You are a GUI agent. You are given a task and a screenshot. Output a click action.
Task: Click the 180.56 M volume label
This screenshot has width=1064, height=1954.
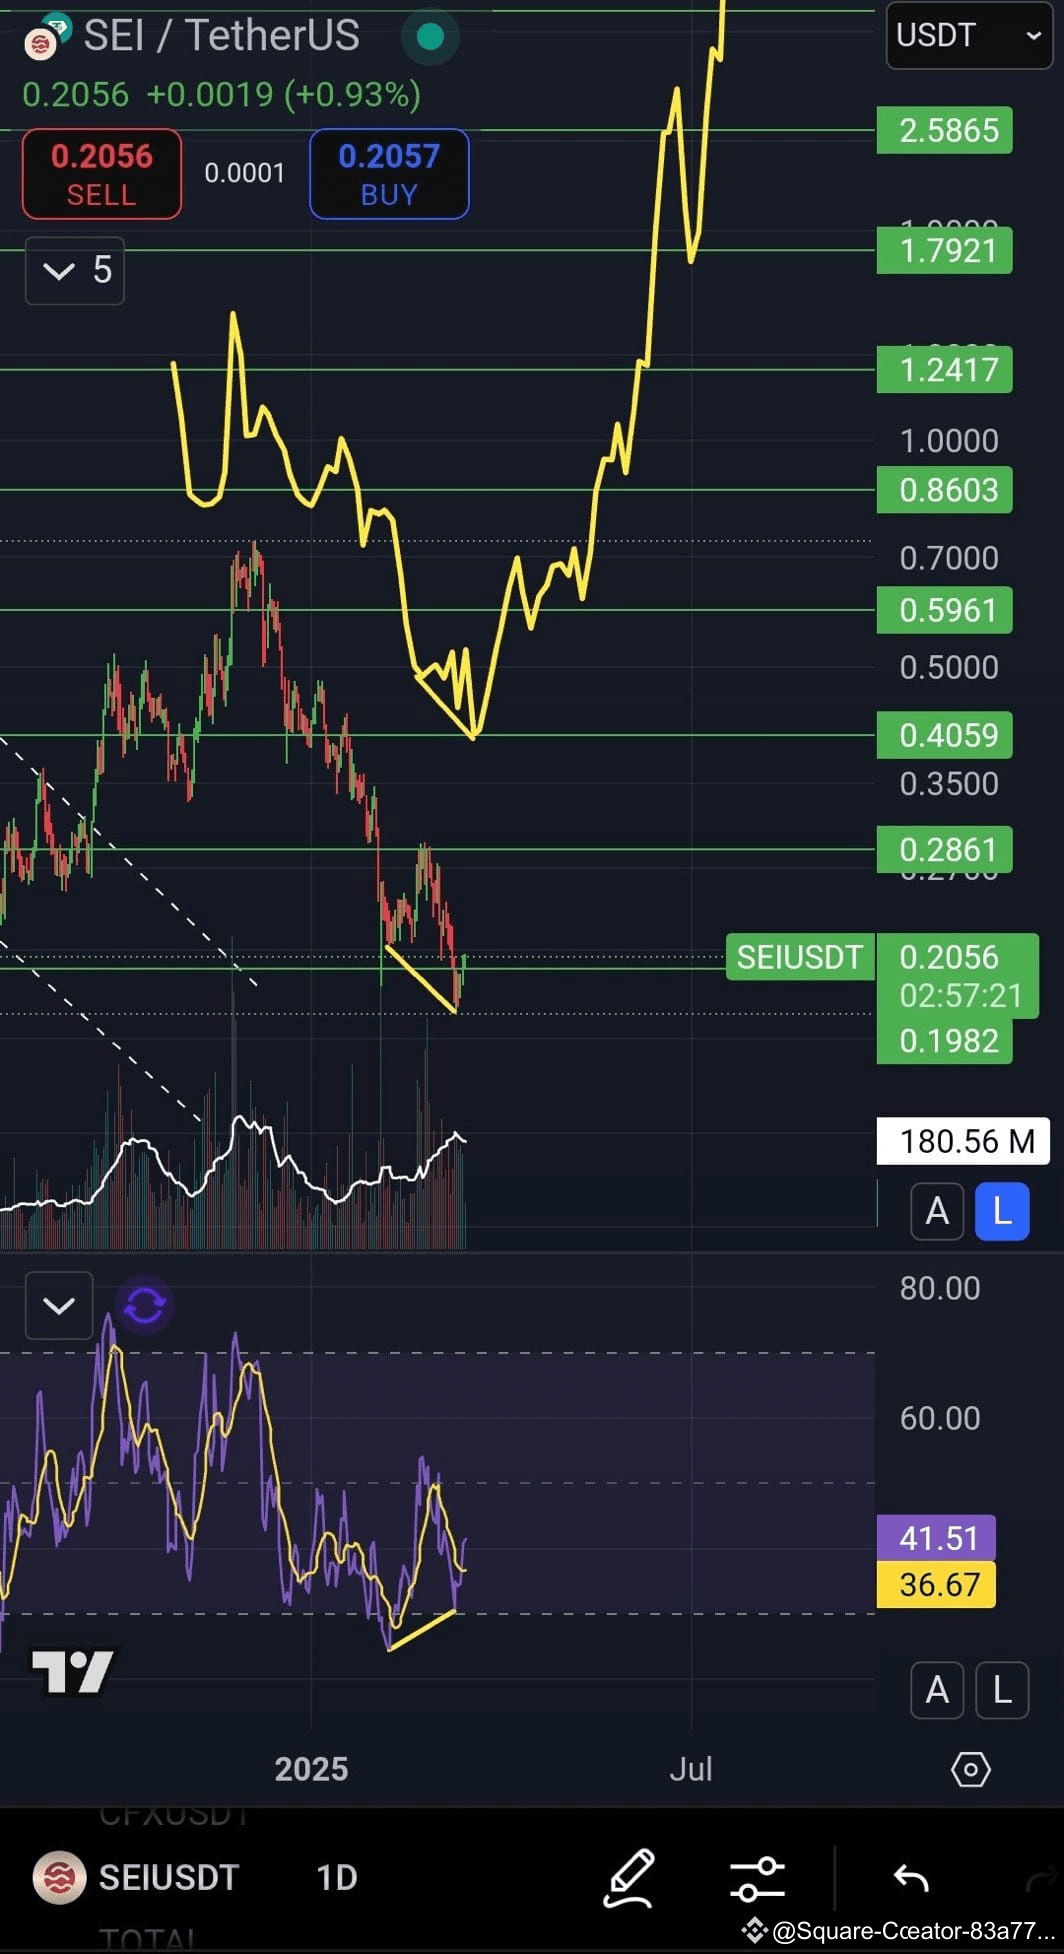coord(963,1141)
